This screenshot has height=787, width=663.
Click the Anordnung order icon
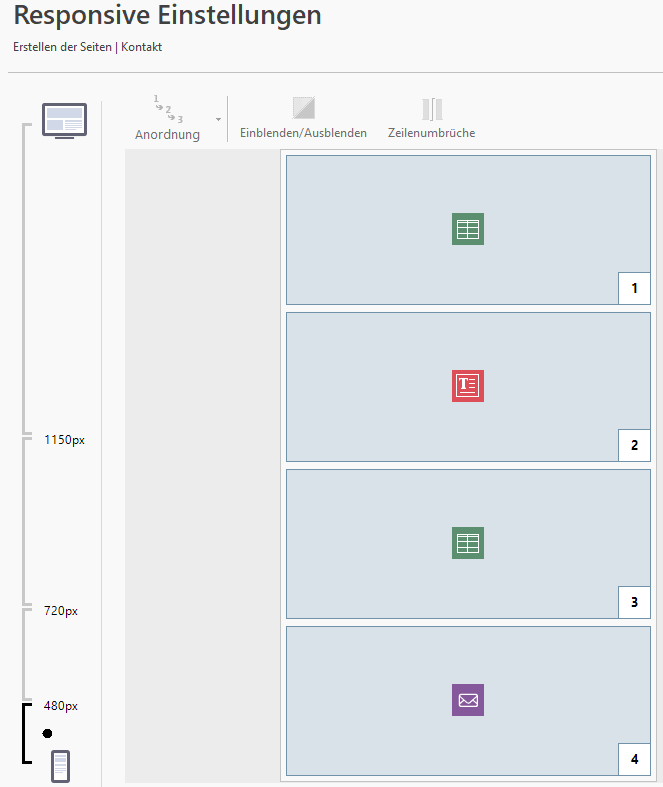coord(167,110)
